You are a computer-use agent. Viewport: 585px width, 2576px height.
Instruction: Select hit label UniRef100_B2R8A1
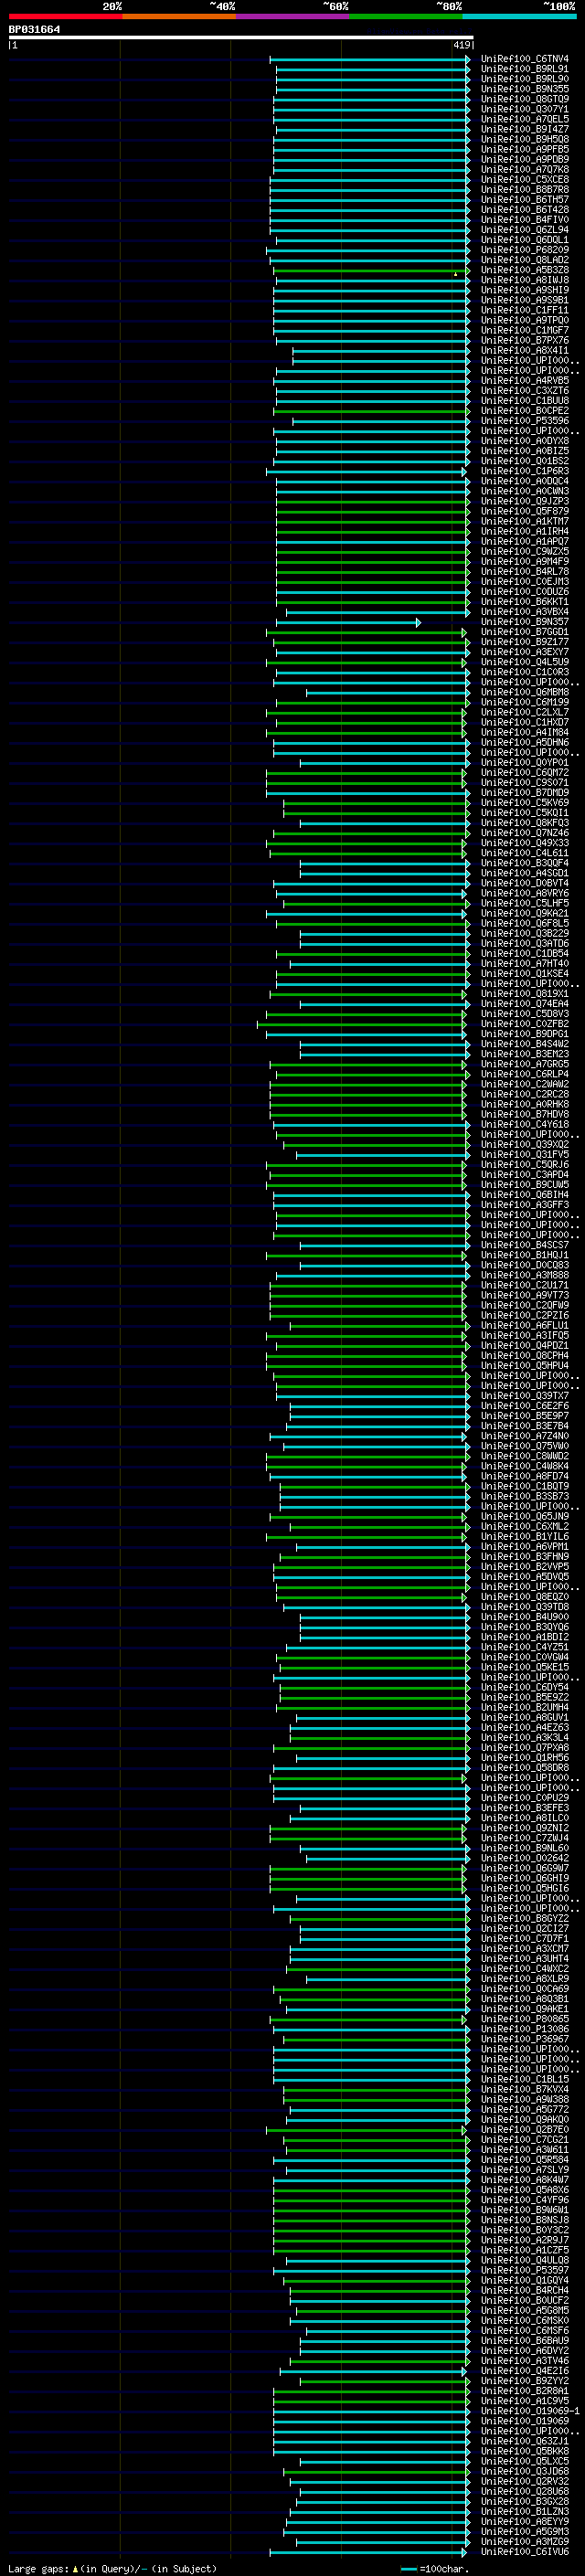524,2391
